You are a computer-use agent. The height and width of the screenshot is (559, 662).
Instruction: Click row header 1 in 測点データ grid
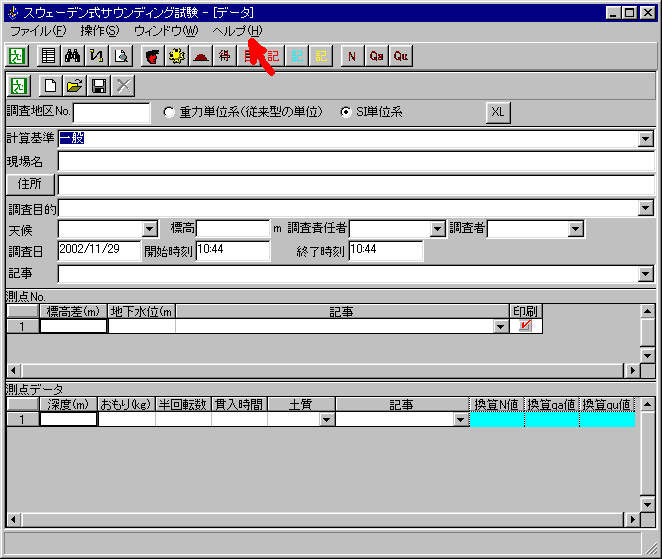click(22, 420)
